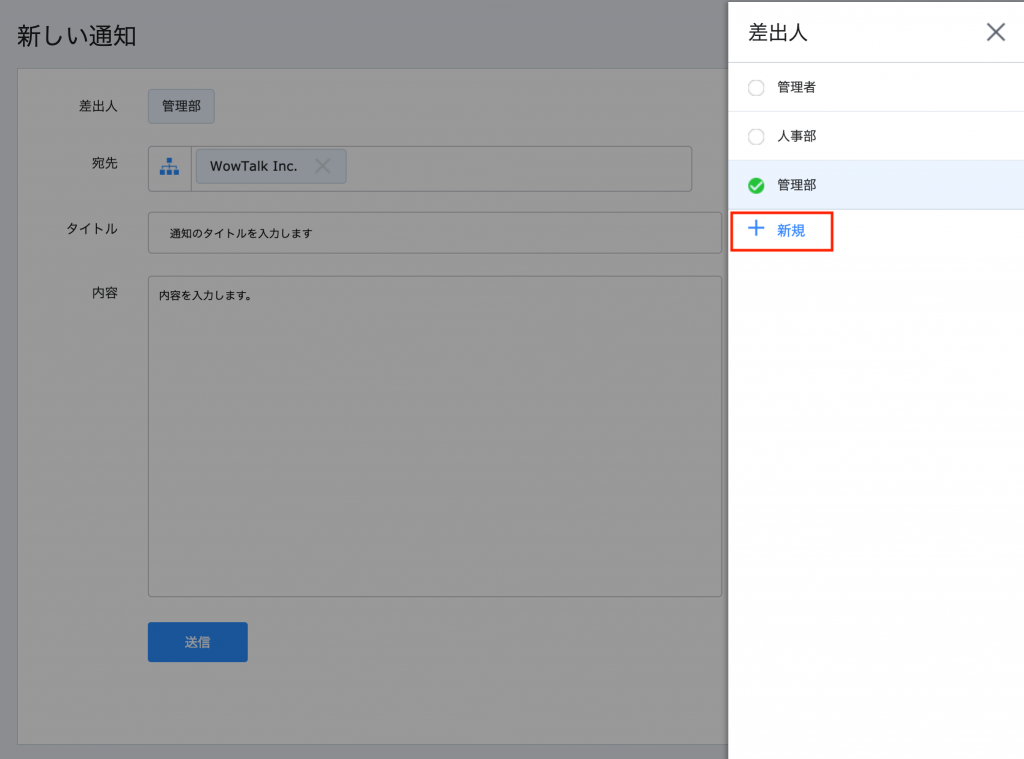1024x759 pixels.
Task: Click the WowTalk Inc. recipient chip
Action: pyautogui.click(x=271, y=166)
